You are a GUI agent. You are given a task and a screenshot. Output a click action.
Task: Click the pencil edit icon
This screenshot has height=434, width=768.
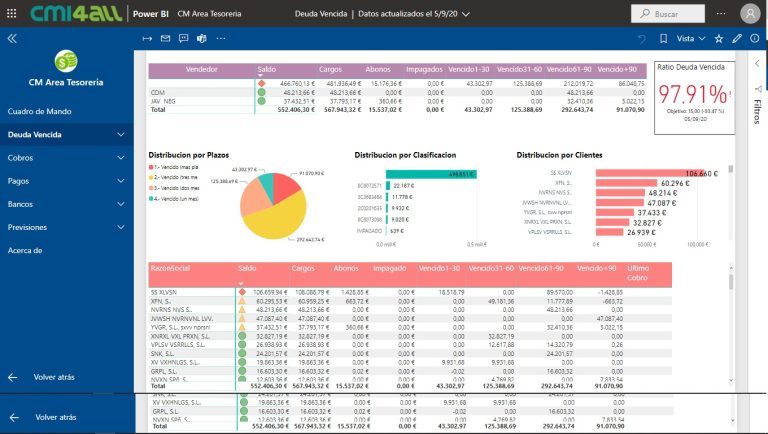coord(737,38)
